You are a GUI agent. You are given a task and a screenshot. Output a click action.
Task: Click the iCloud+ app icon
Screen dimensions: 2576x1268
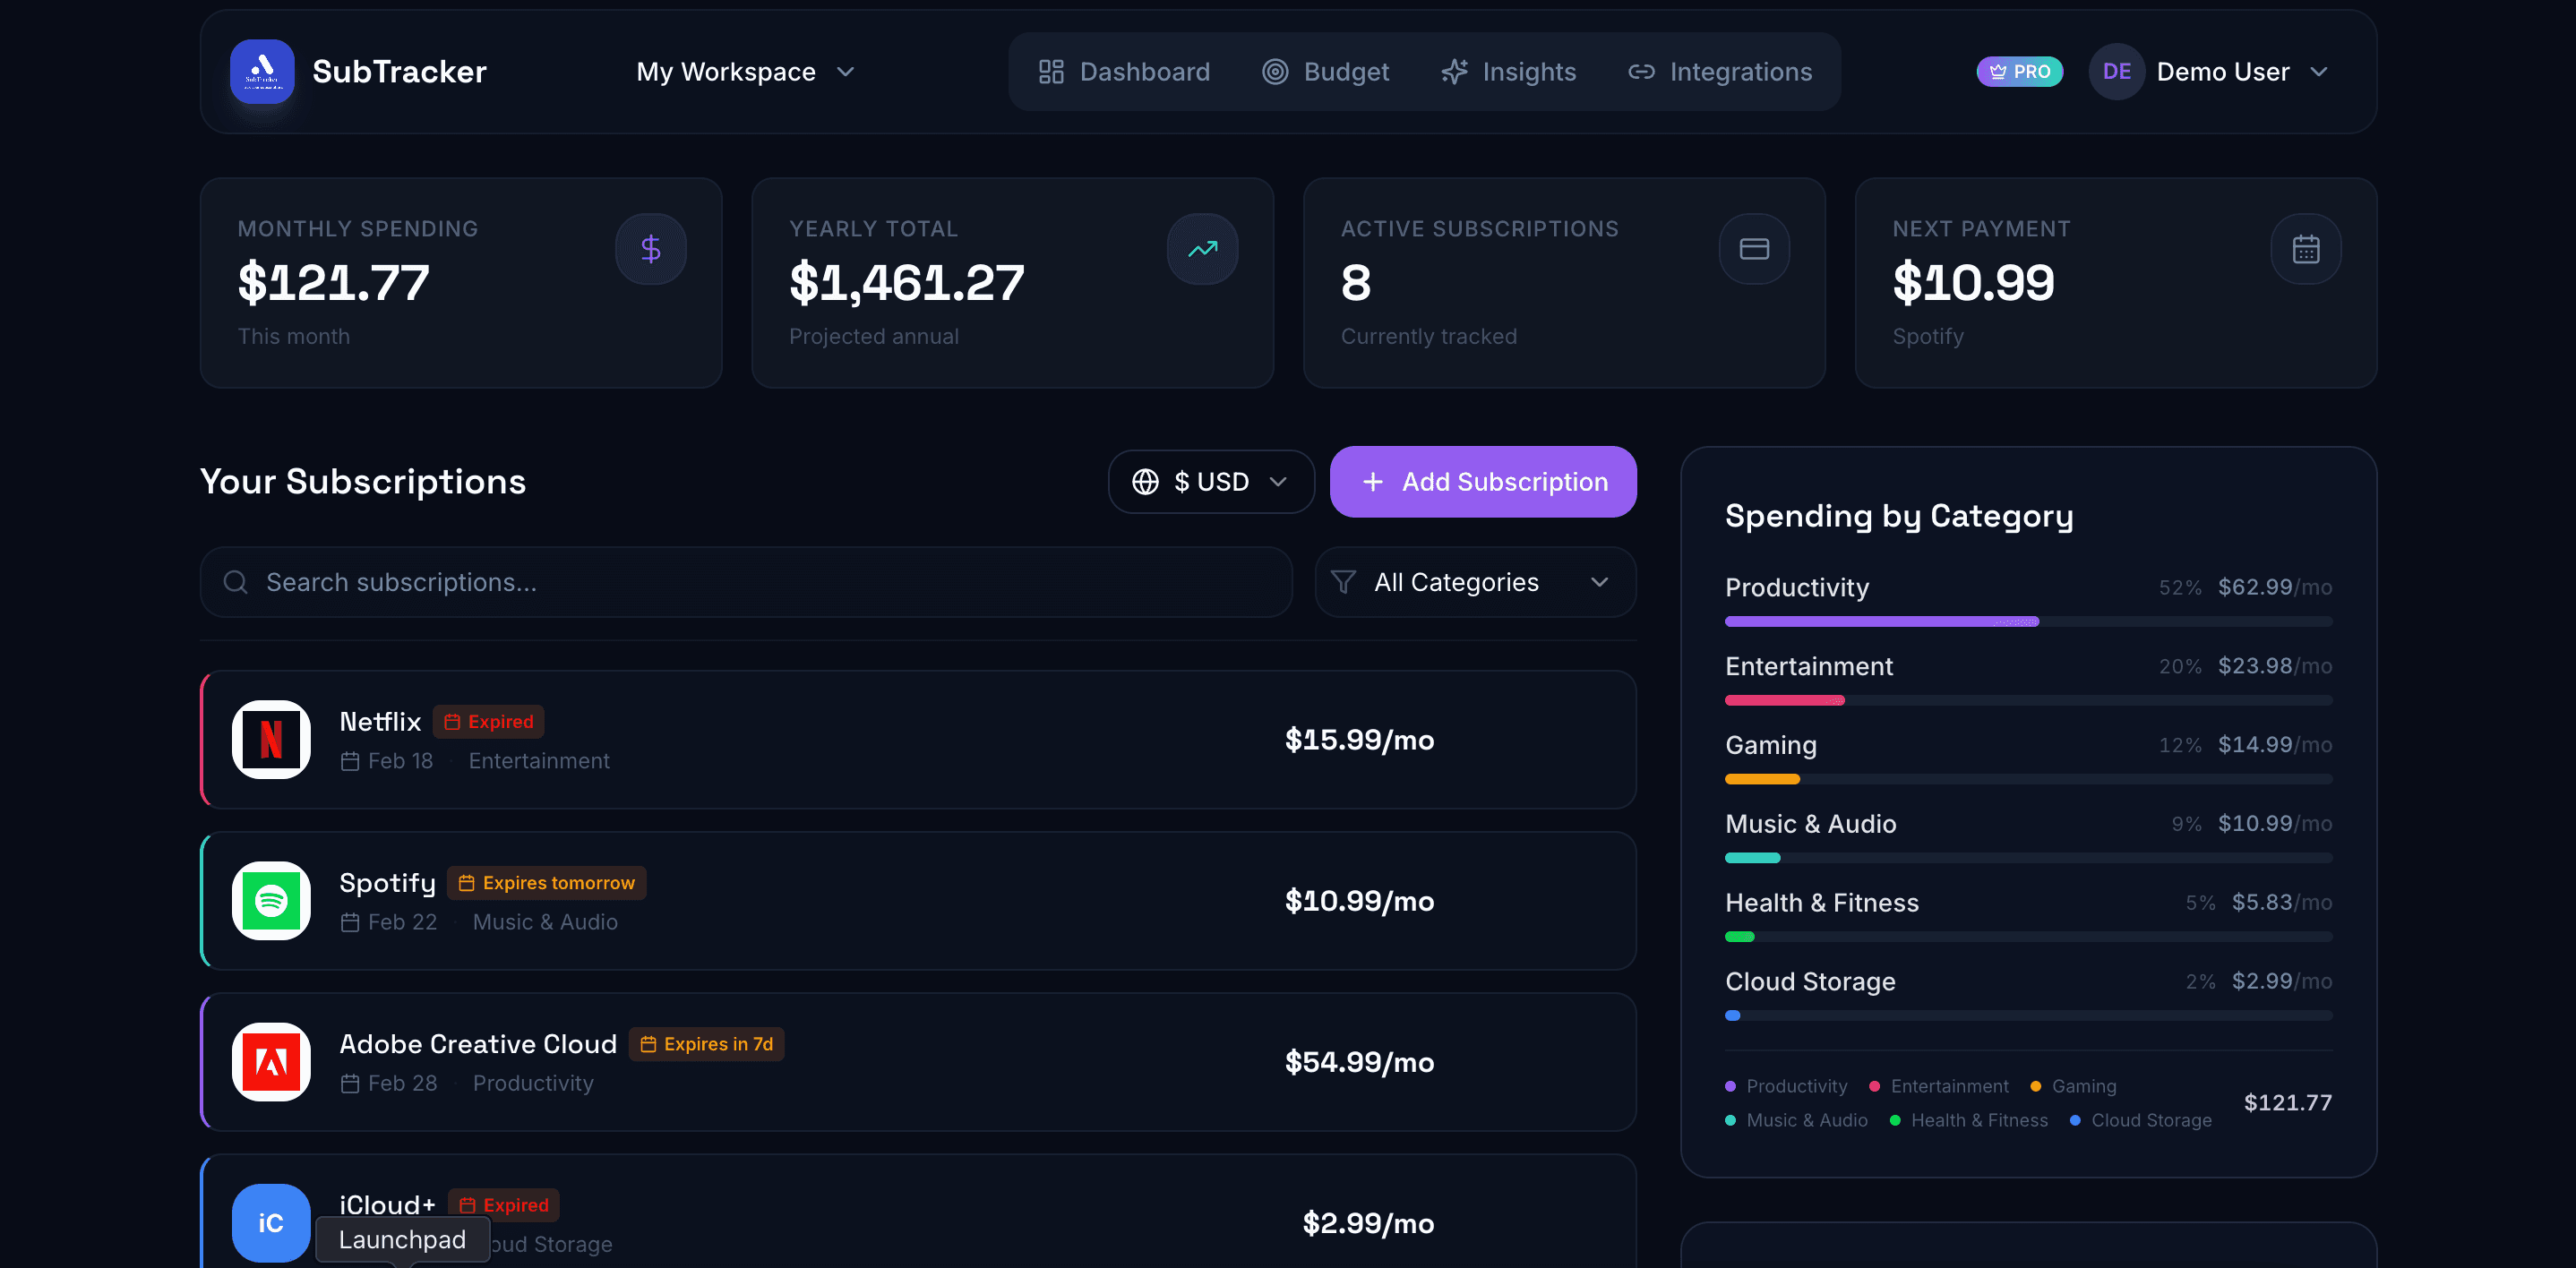[270, 1222]
